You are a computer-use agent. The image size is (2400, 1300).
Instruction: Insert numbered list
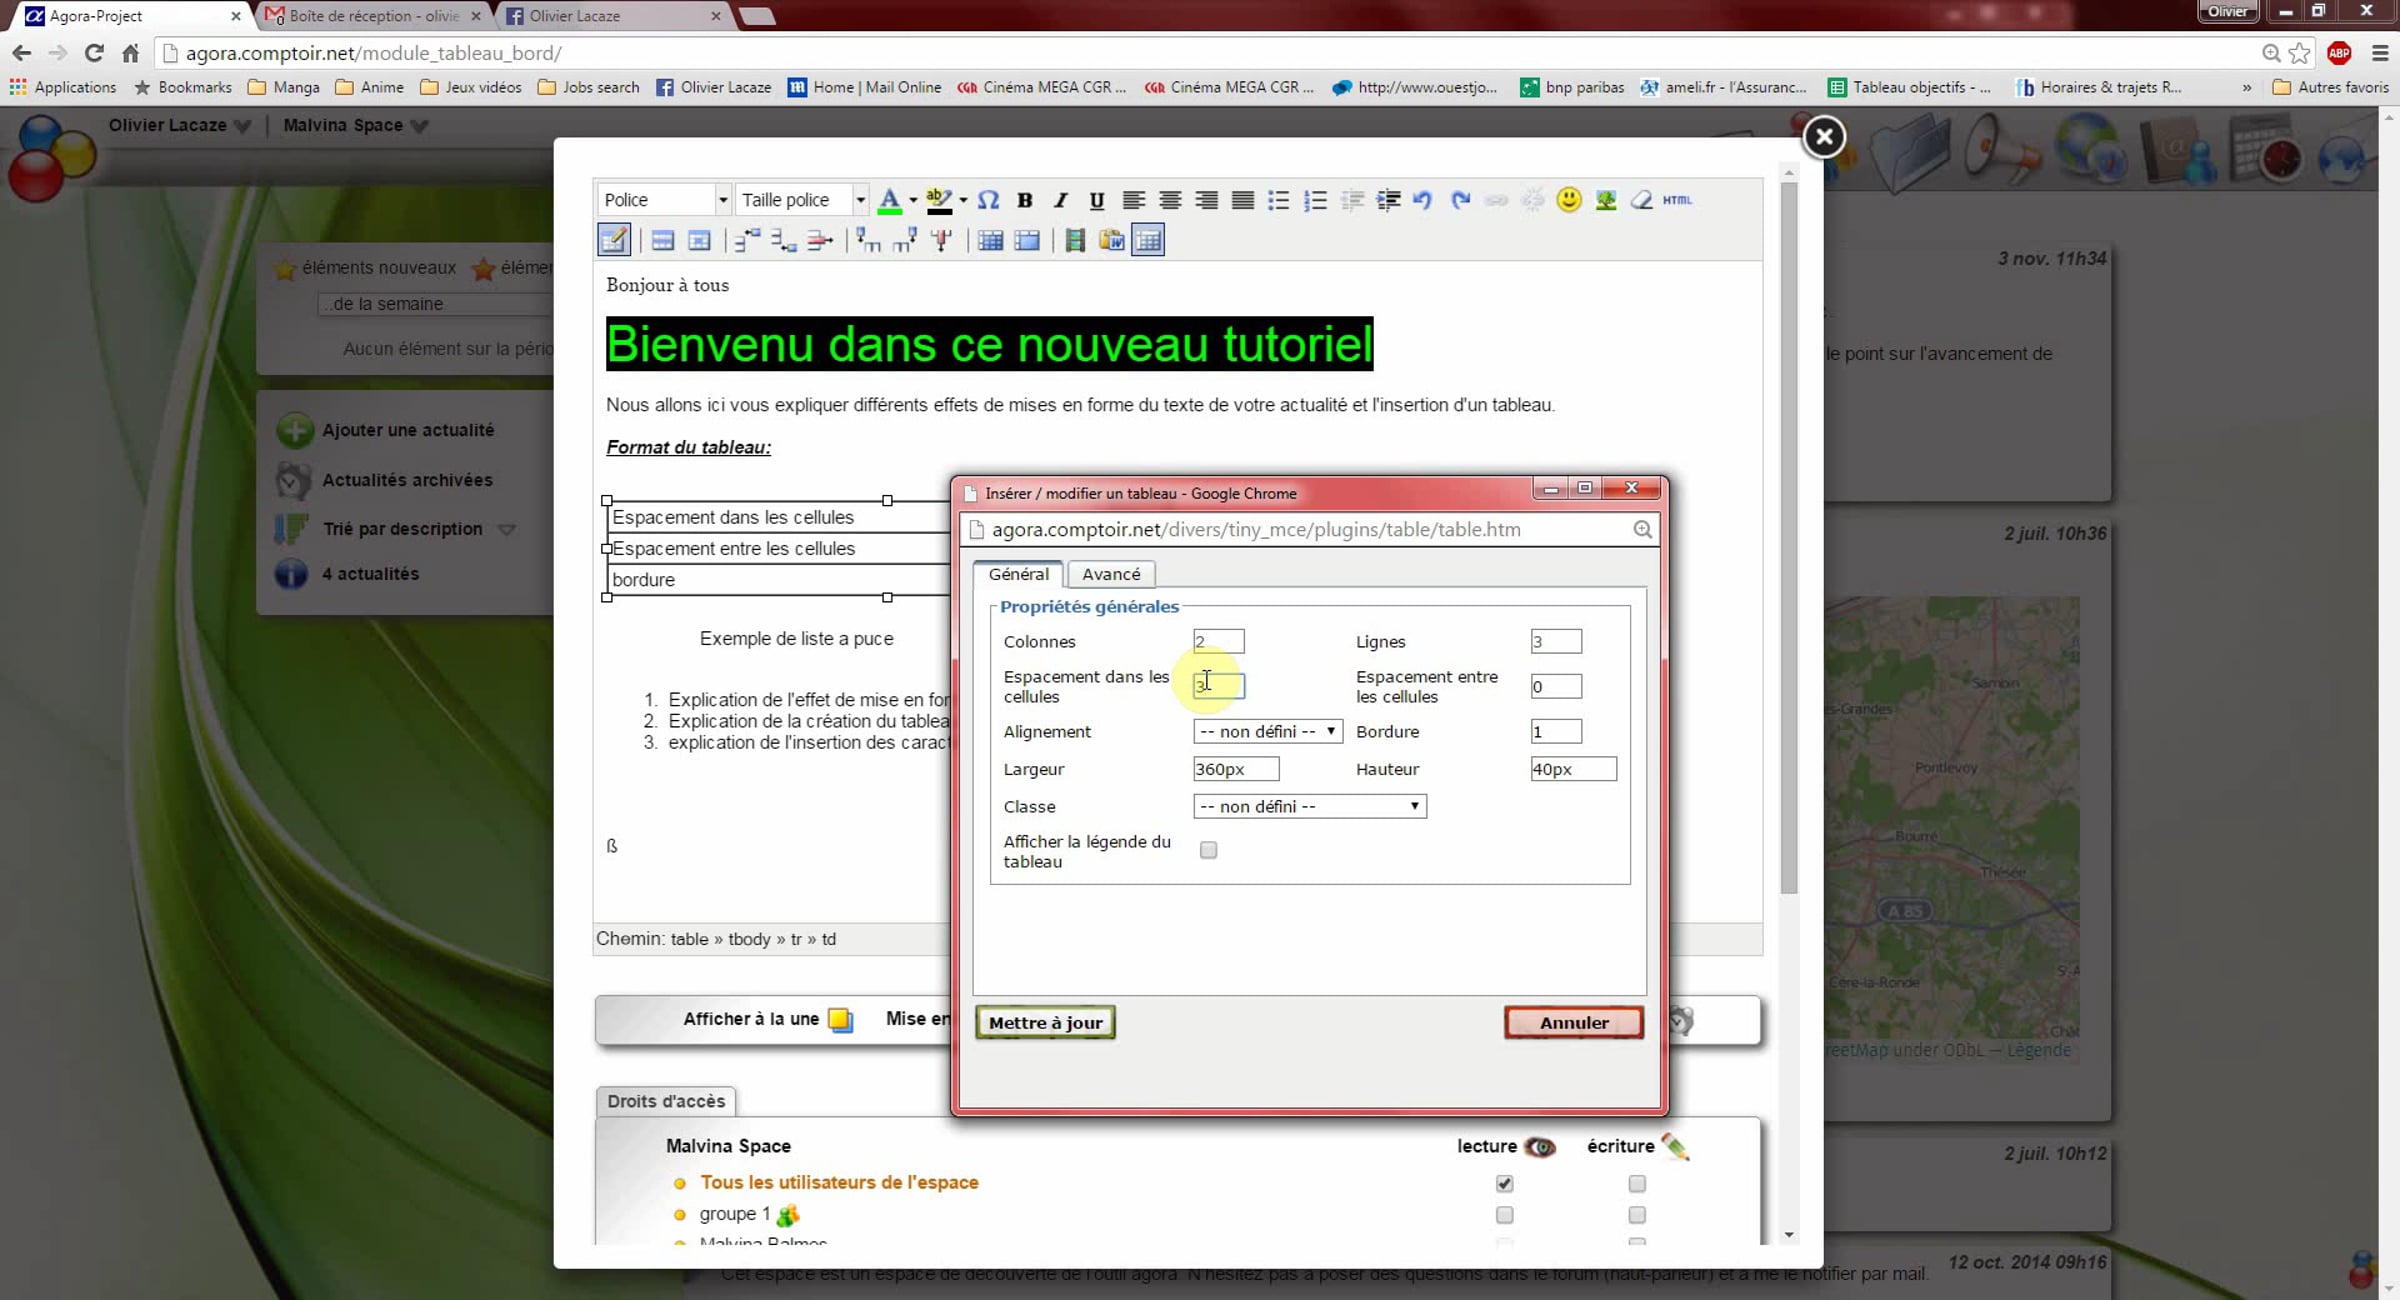[1315, 200]
